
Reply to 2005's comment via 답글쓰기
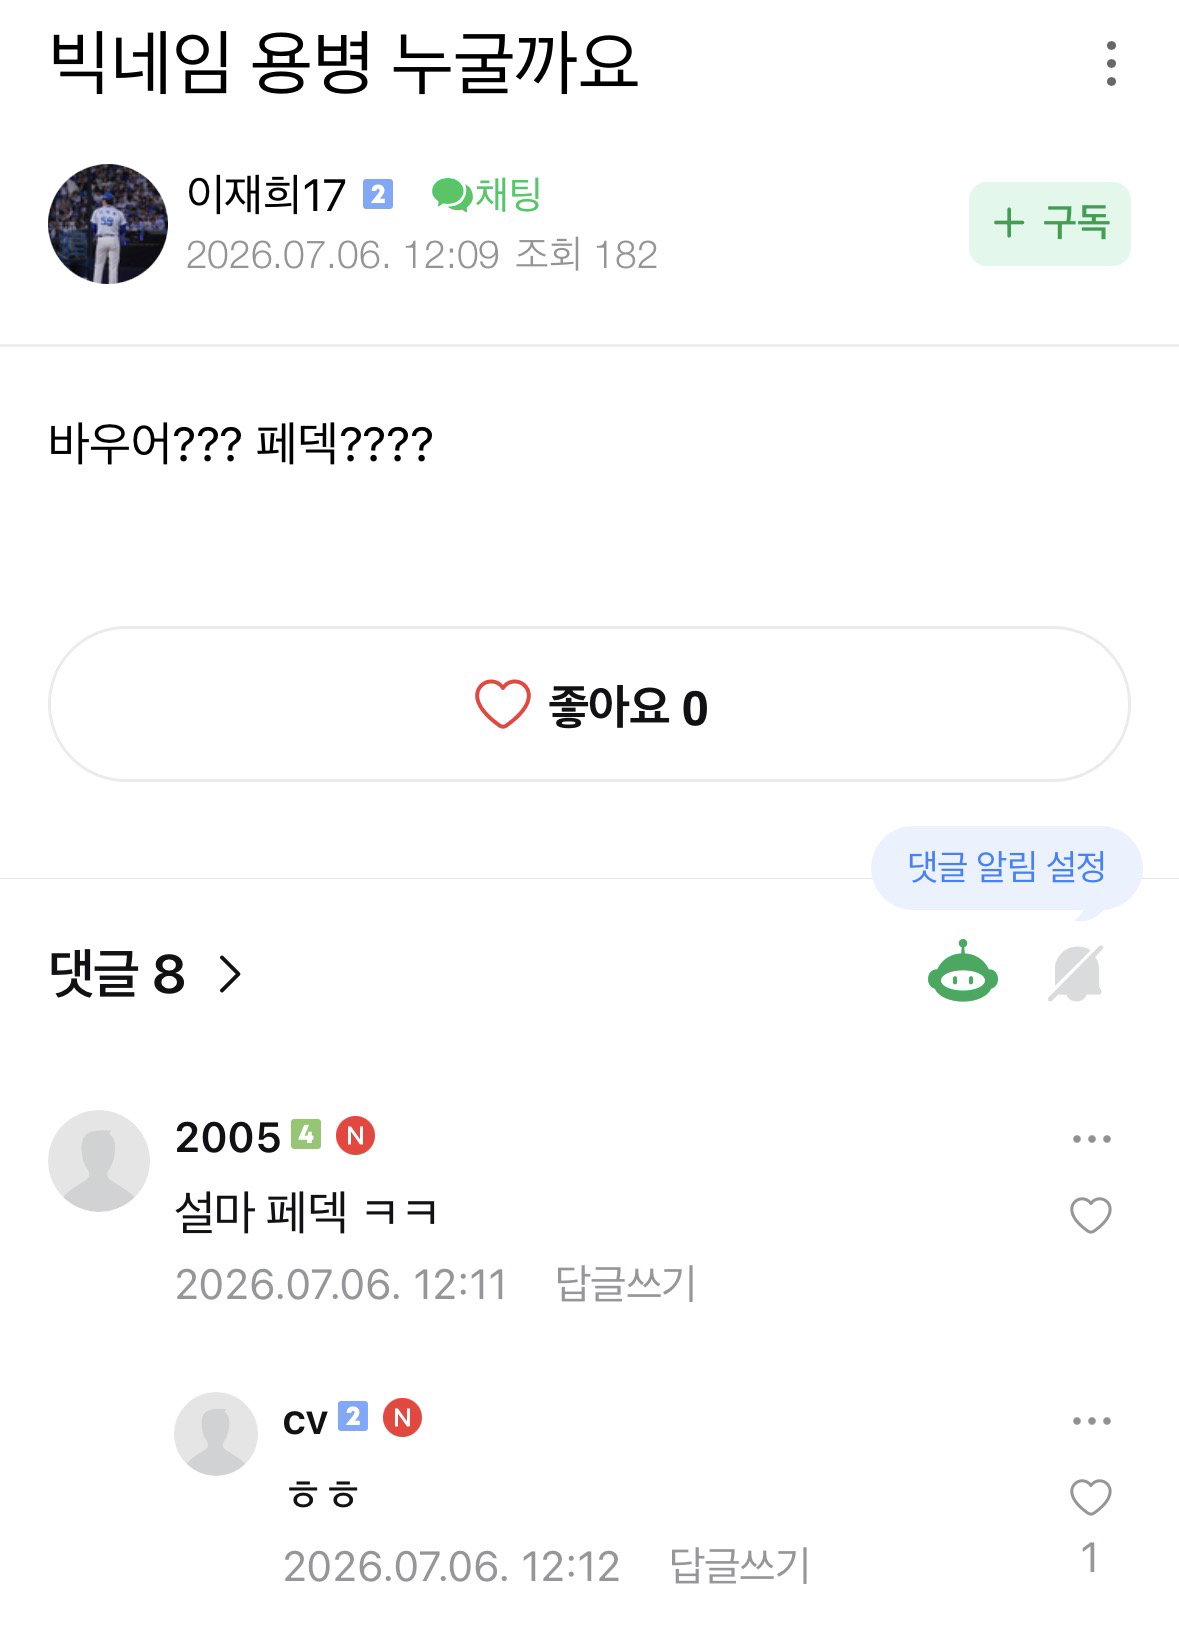pyautogui.click(x=626, y=1284)
